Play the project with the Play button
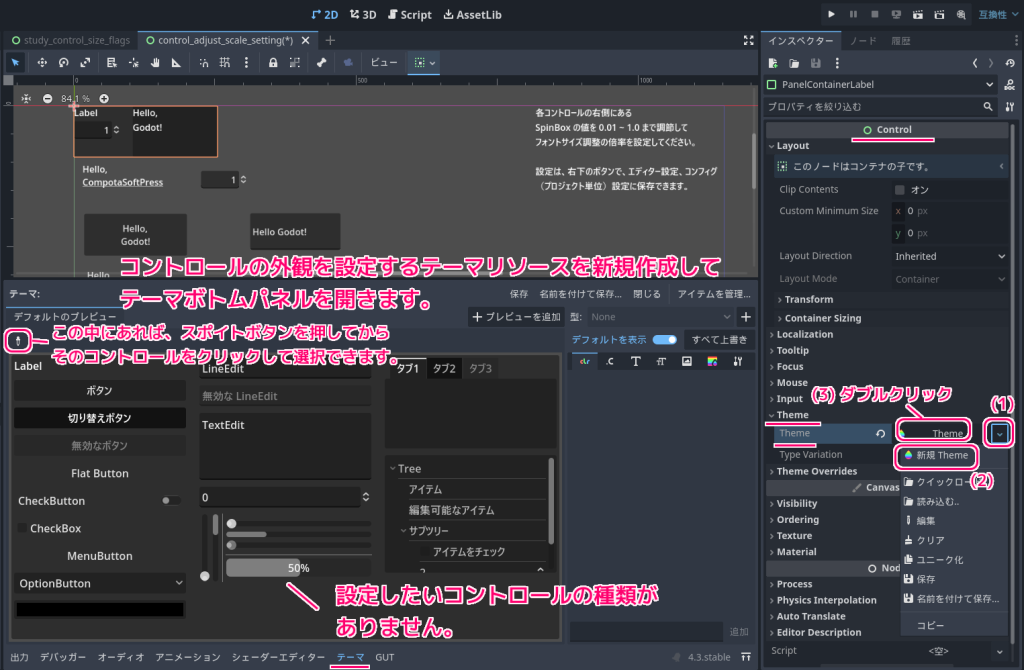 (831, 14)
